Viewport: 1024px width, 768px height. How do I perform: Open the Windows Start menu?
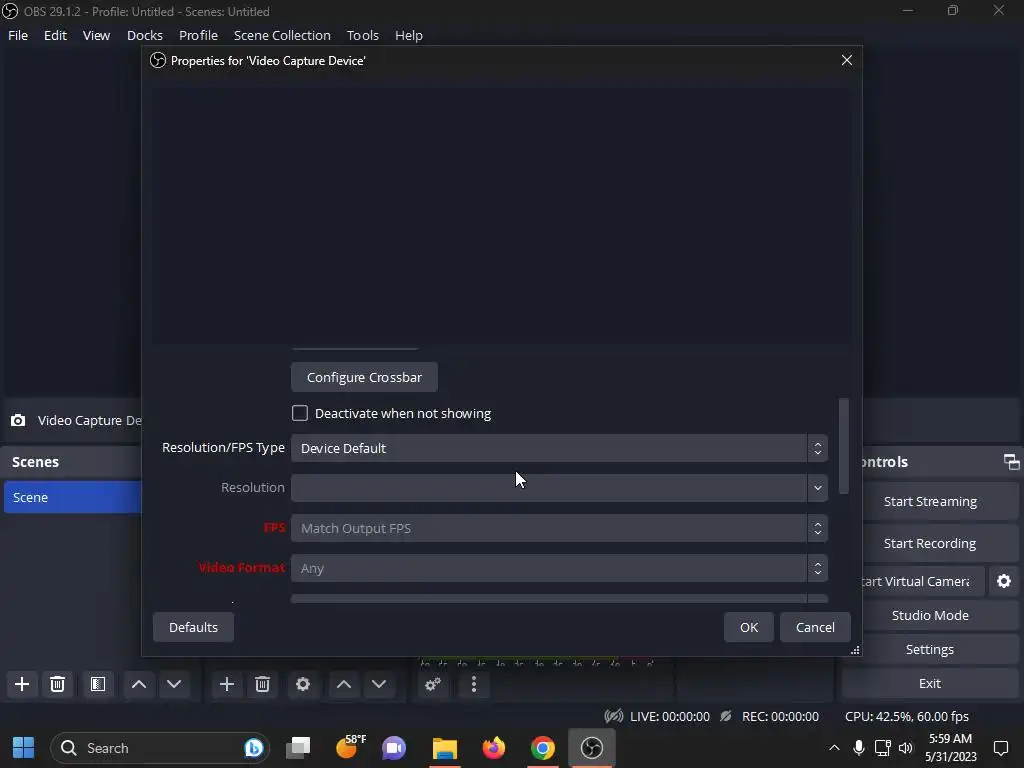coord(24,748)
